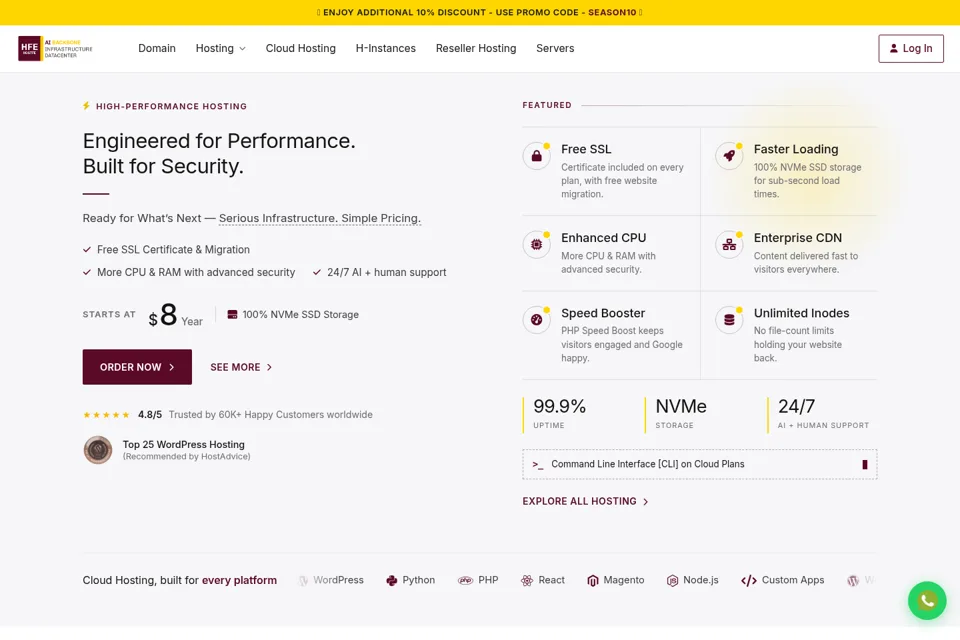This screenshot has width=960, height=640.
Task: Click the Custom Apps code icon
Action: click(749, 581)
